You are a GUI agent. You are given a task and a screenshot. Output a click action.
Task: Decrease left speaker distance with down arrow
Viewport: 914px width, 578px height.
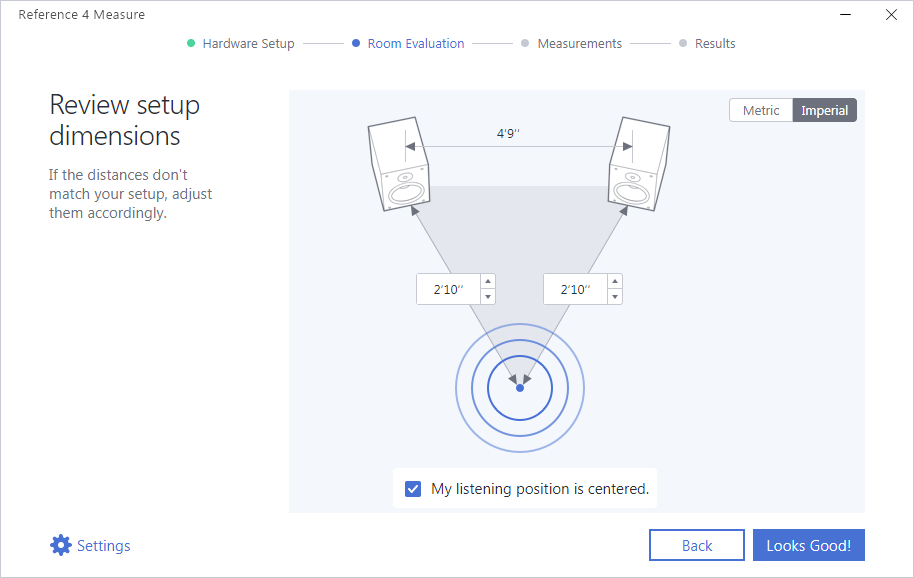pos(488,297)
